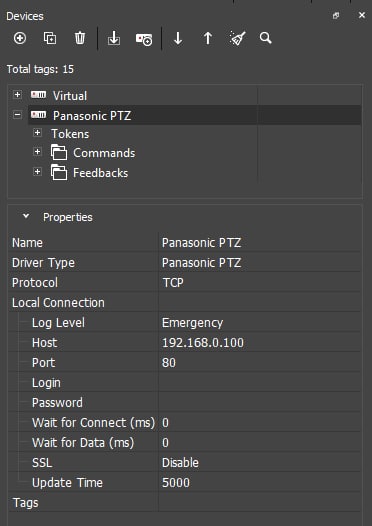
Task: Open the Protocol TCP value
Action: click(260, 282)
